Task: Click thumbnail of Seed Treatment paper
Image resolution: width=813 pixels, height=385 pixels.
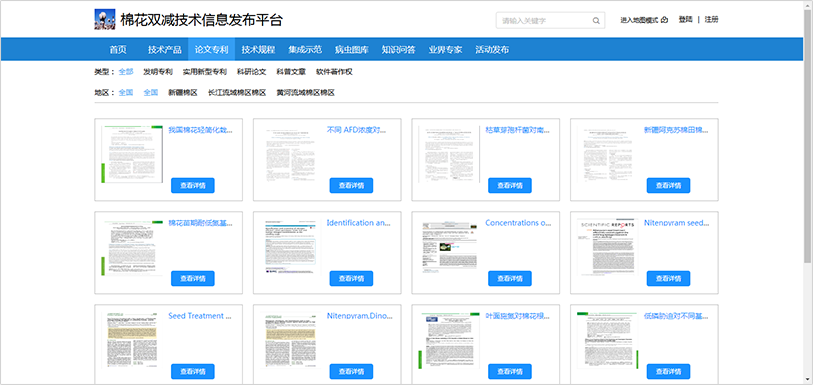Action: pos(132,340)
